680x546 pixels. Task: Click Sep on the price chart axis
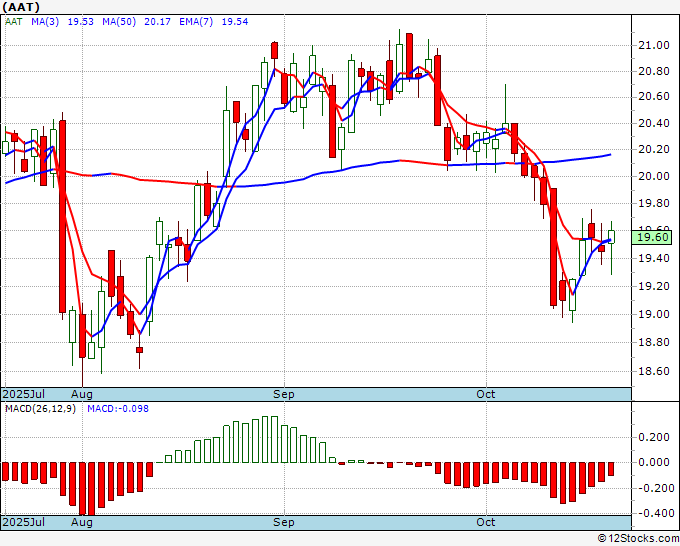(284, 394)
